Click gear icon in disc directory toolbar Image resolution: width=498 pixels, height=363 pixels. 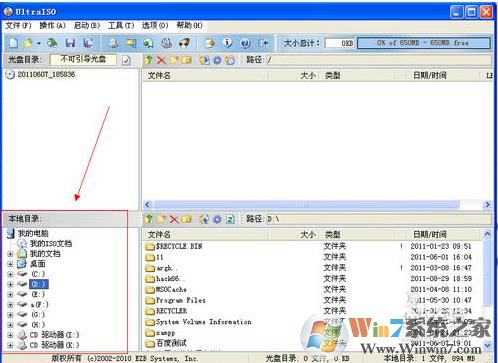click(x=217, y=60)
